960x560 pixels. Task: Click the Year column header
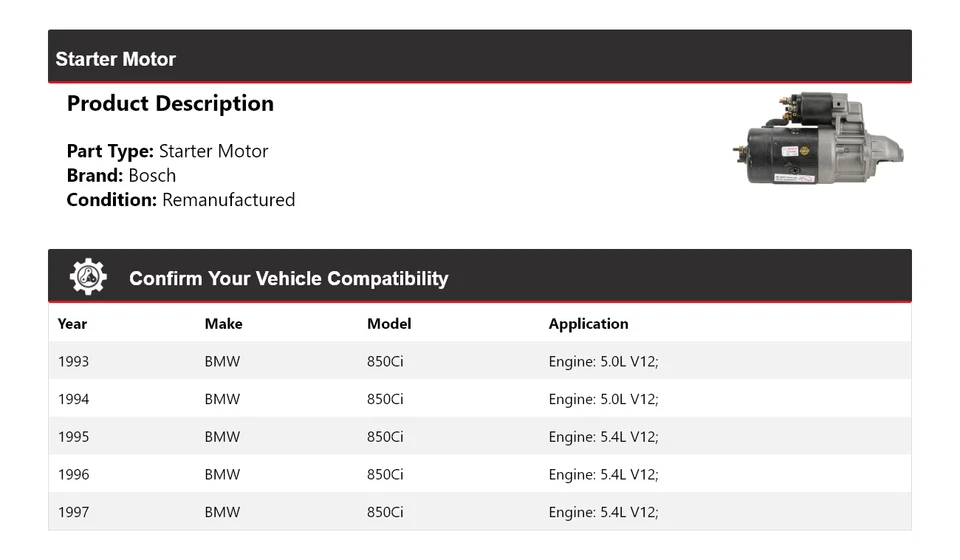72,324
